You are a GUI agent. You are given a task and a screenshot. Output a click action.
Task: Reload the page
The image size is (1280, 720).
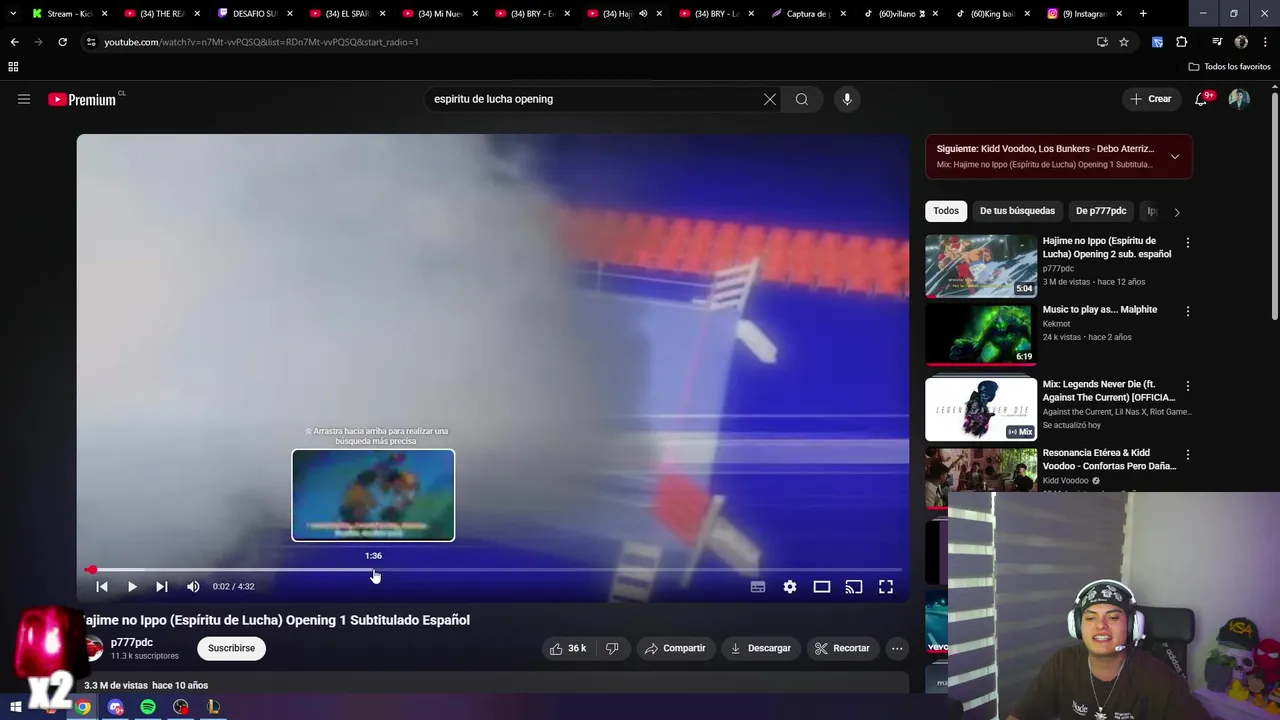coord(62,42)
